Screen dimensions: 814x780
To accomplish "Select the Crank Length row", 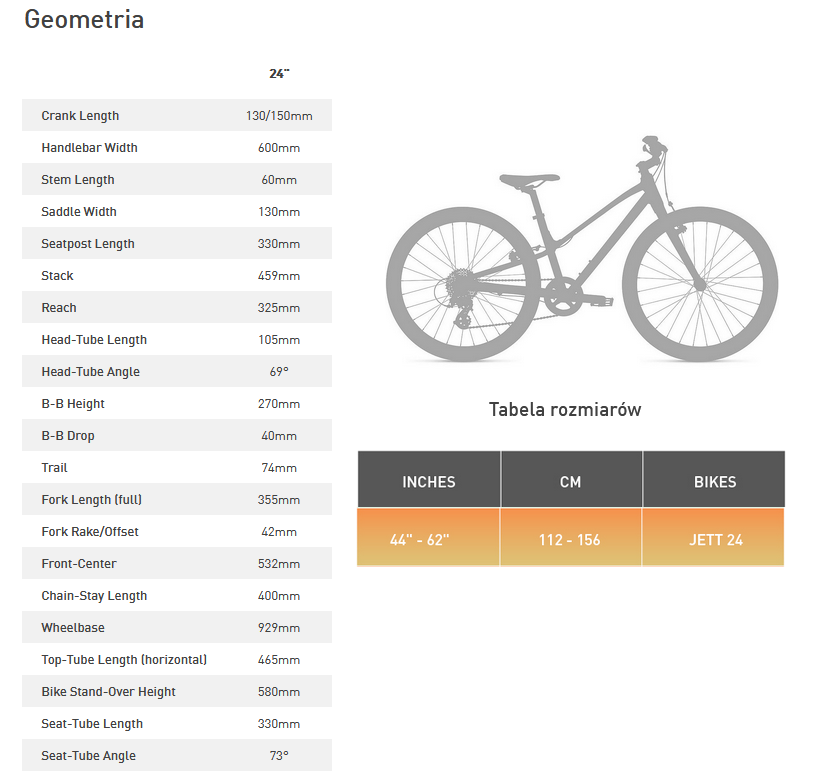I will tap(177, 115).
